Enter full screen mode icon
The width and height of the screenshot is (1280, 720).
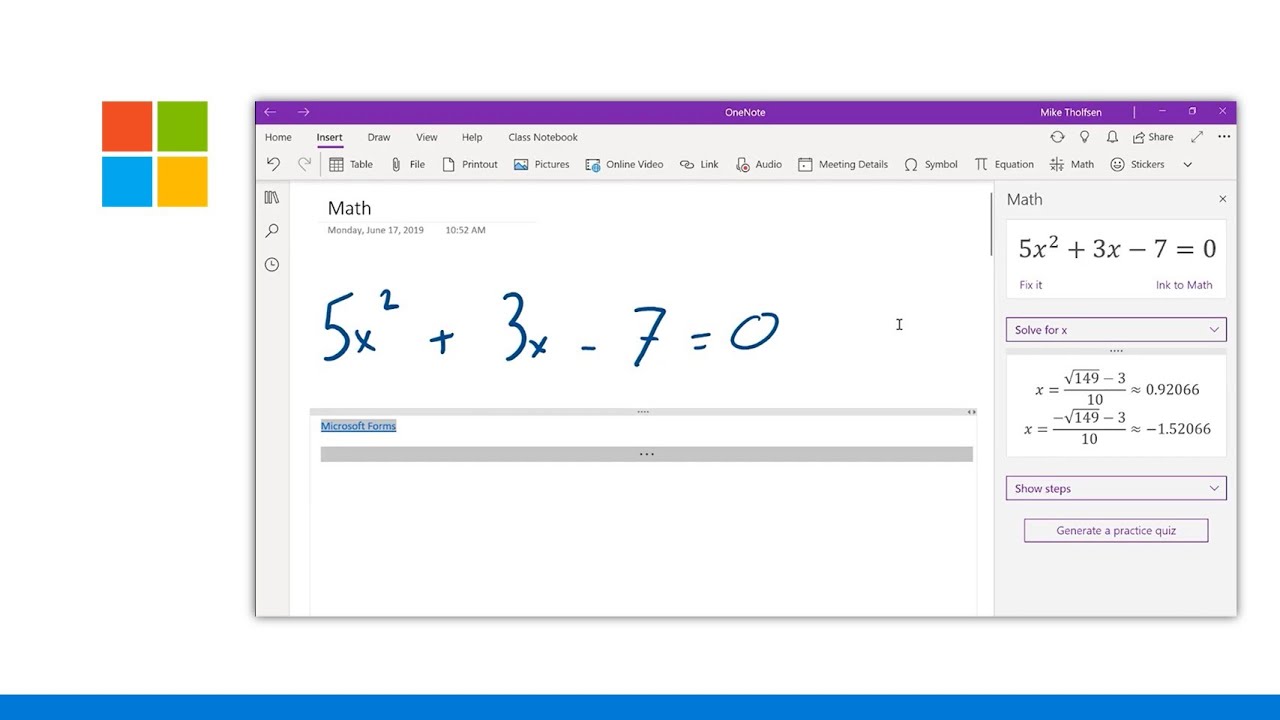[1197, 137]
